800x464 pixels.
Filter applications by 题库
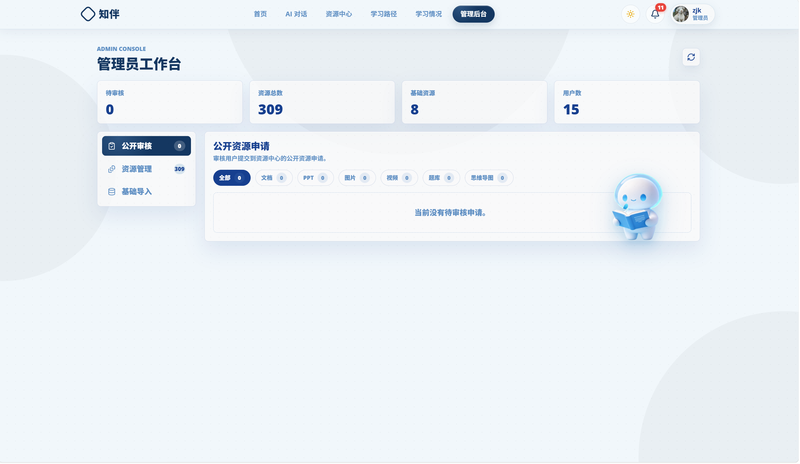(441, 178)
